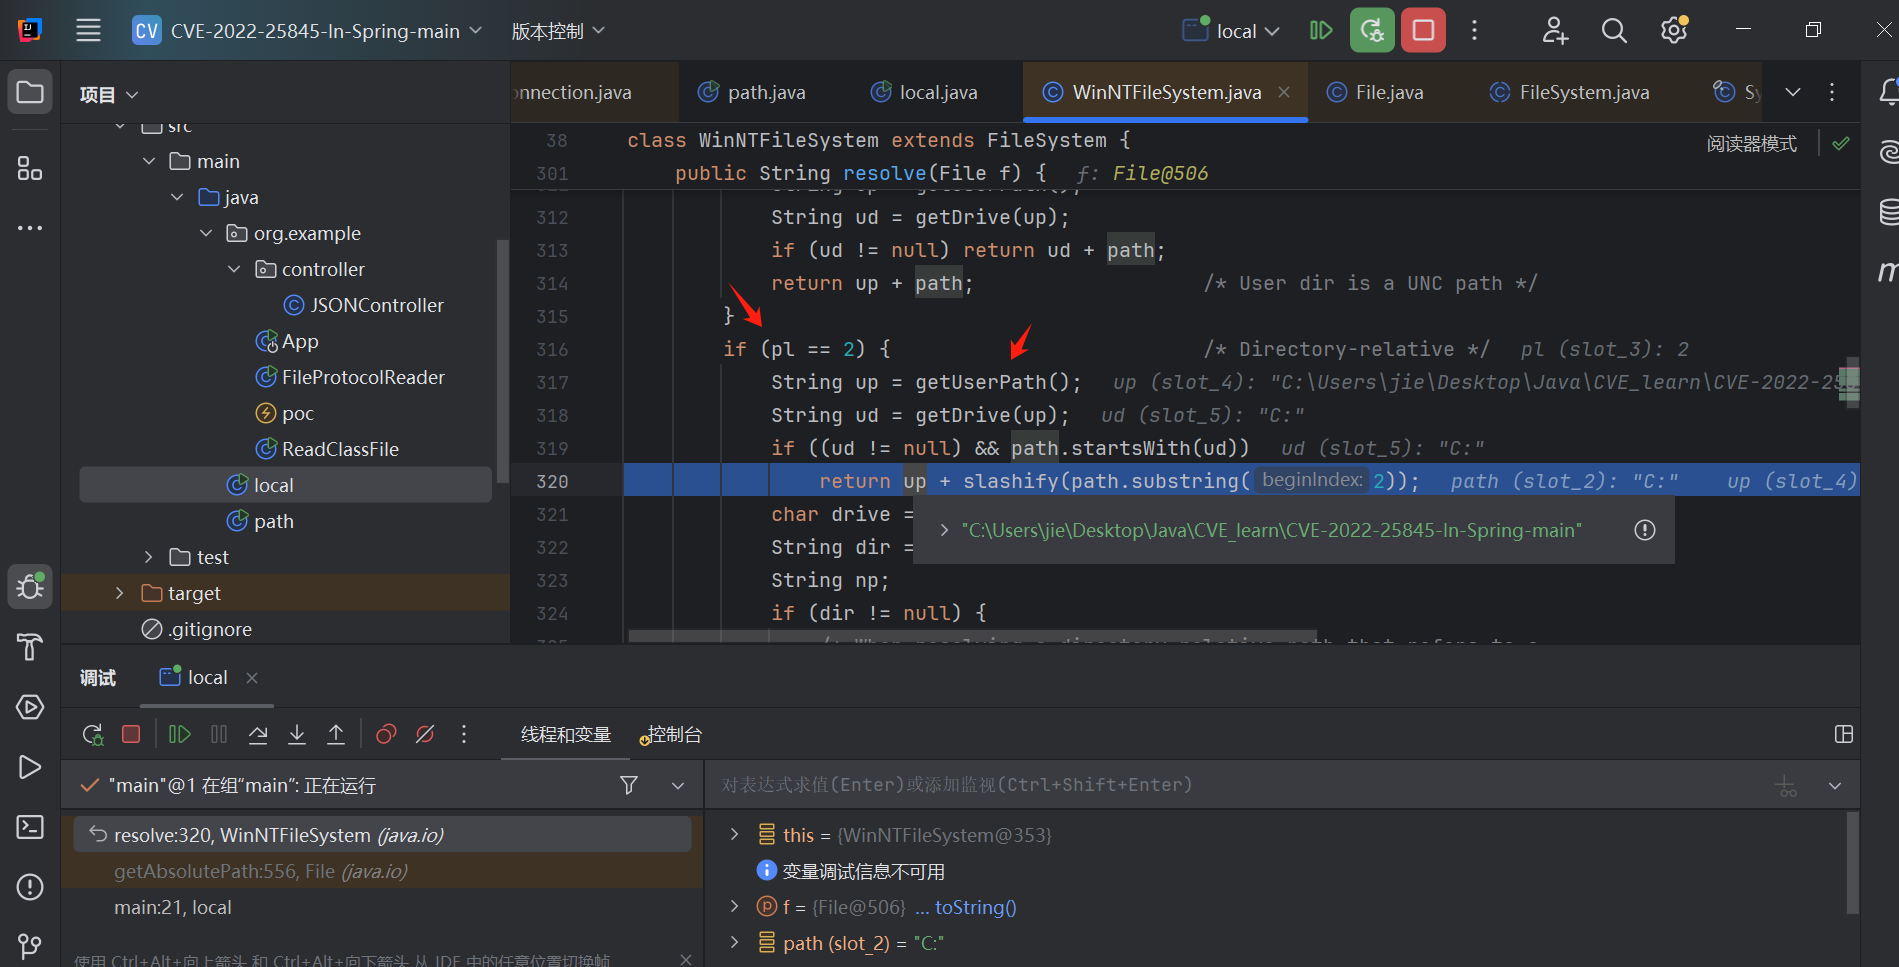Expand 'this' variable node

tap(734, 834)
